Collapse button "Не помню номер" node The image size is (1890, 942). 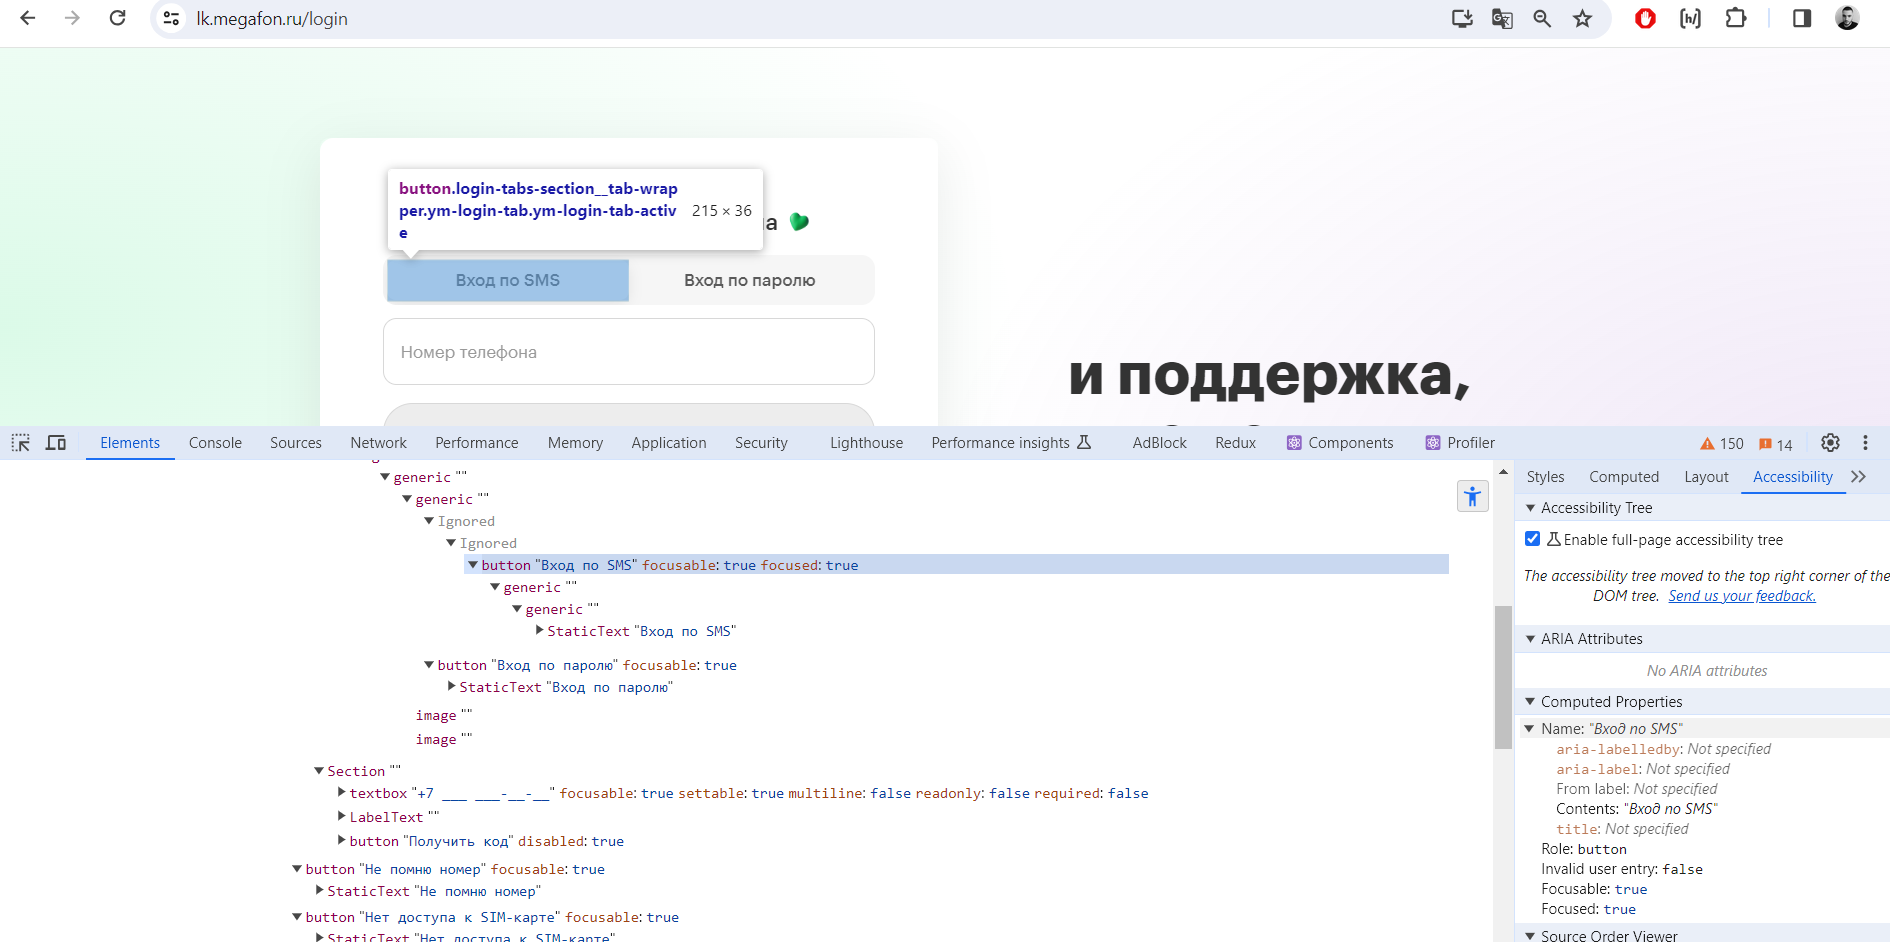(297, 869)
